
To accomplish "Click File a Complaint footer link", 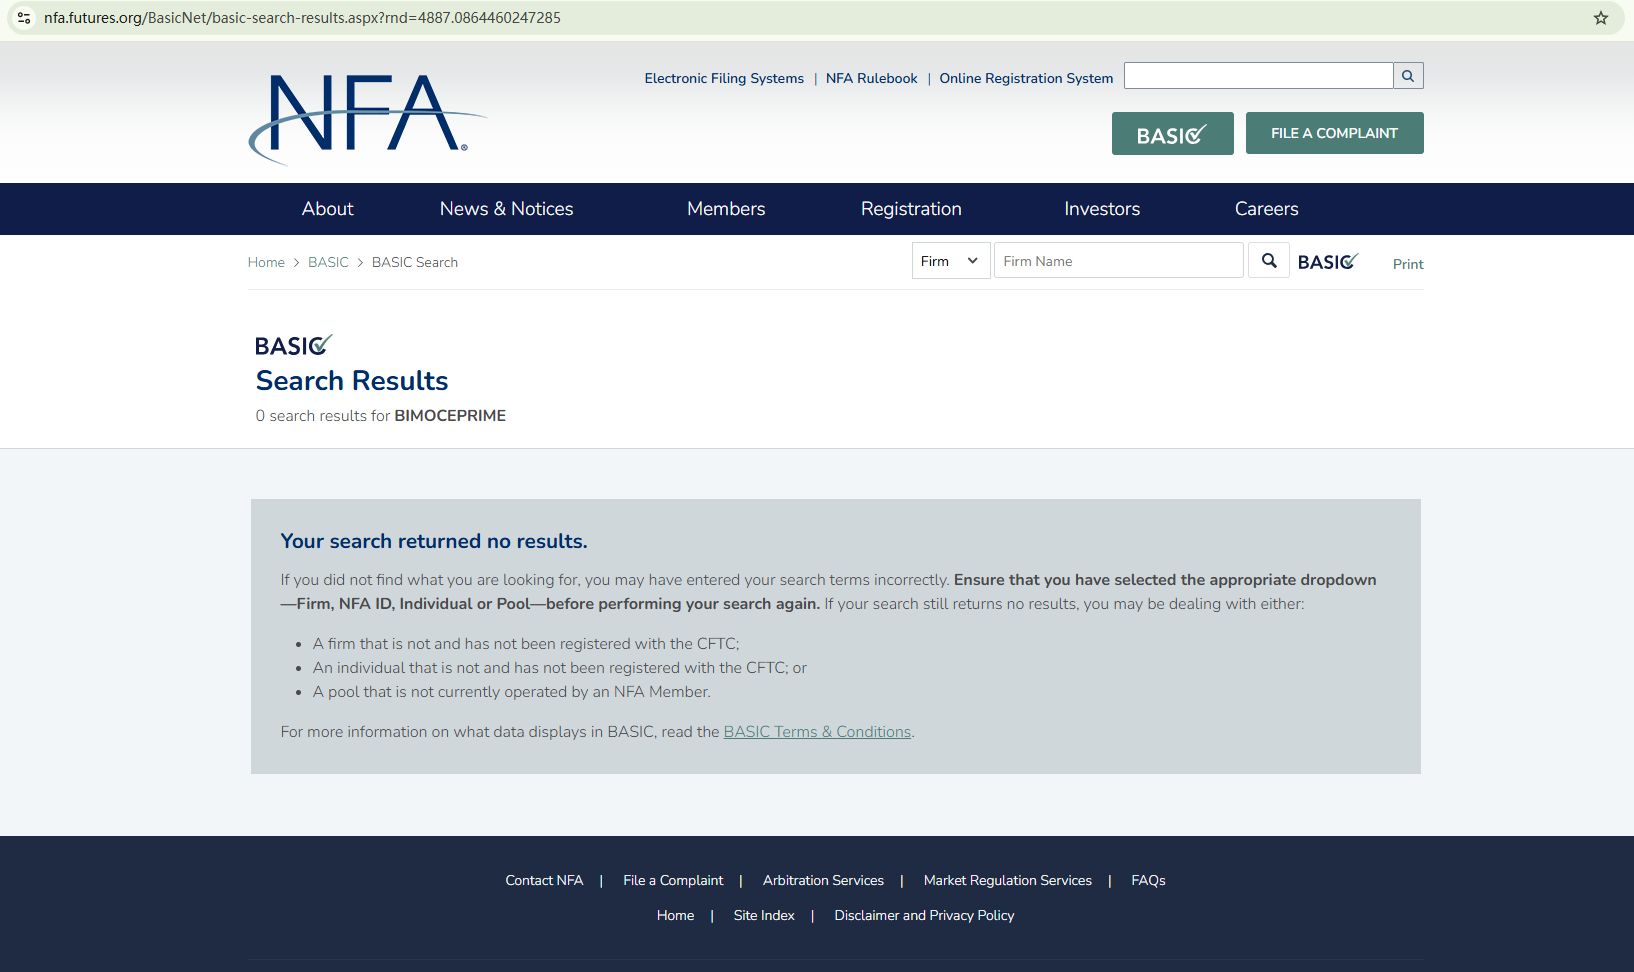I will (673, 880).
